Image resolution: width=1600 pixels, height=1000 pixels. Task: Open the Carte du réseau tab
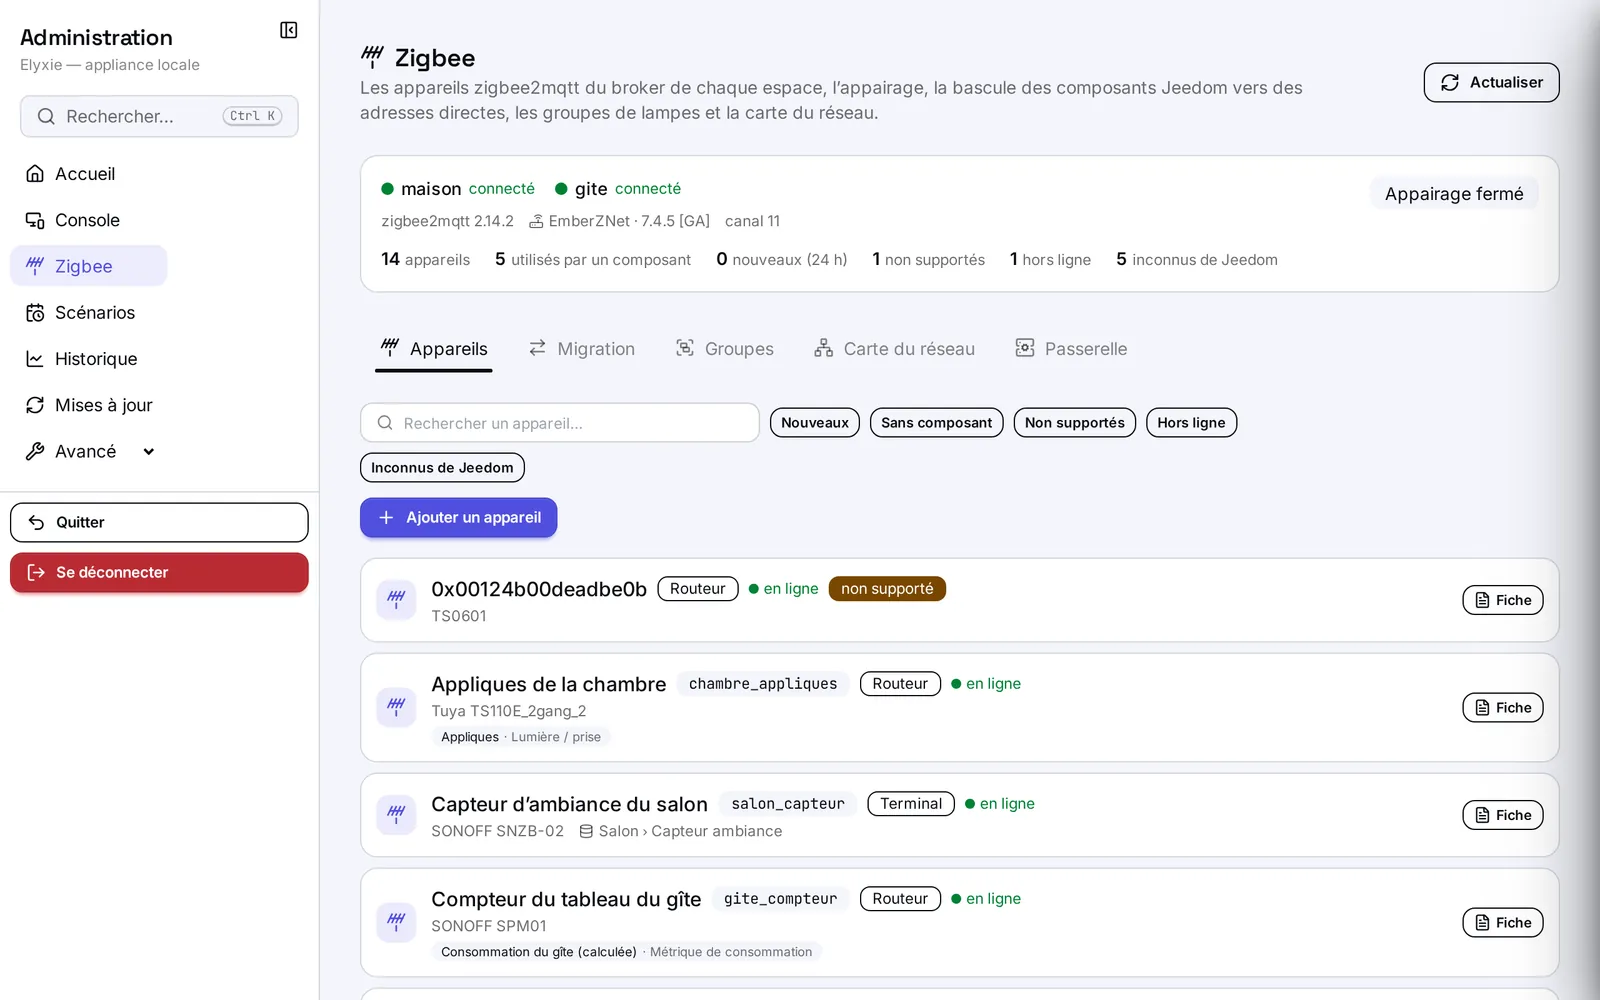coord(894,349)
